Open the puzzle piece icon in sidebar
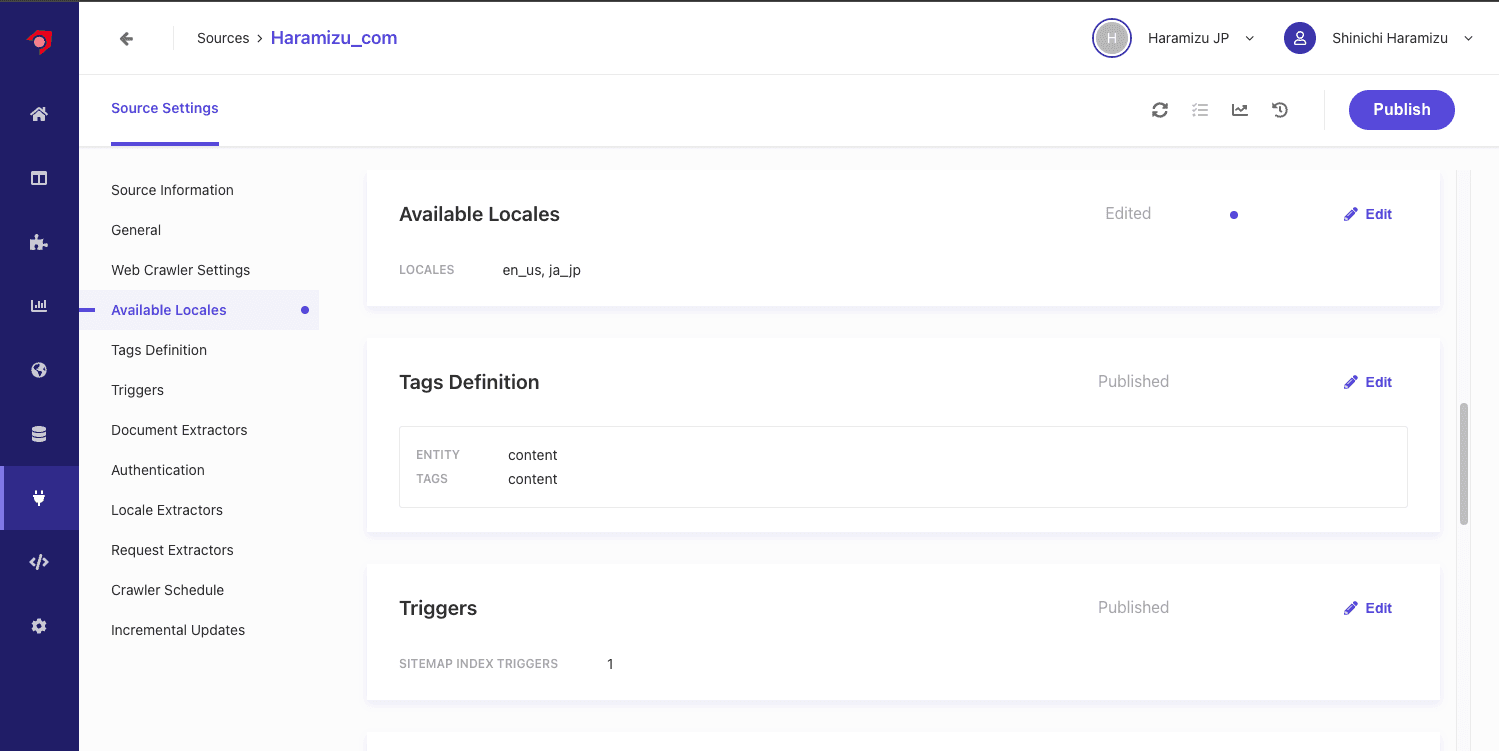This screenshot has height=751, width=1499. pos(39,242)
